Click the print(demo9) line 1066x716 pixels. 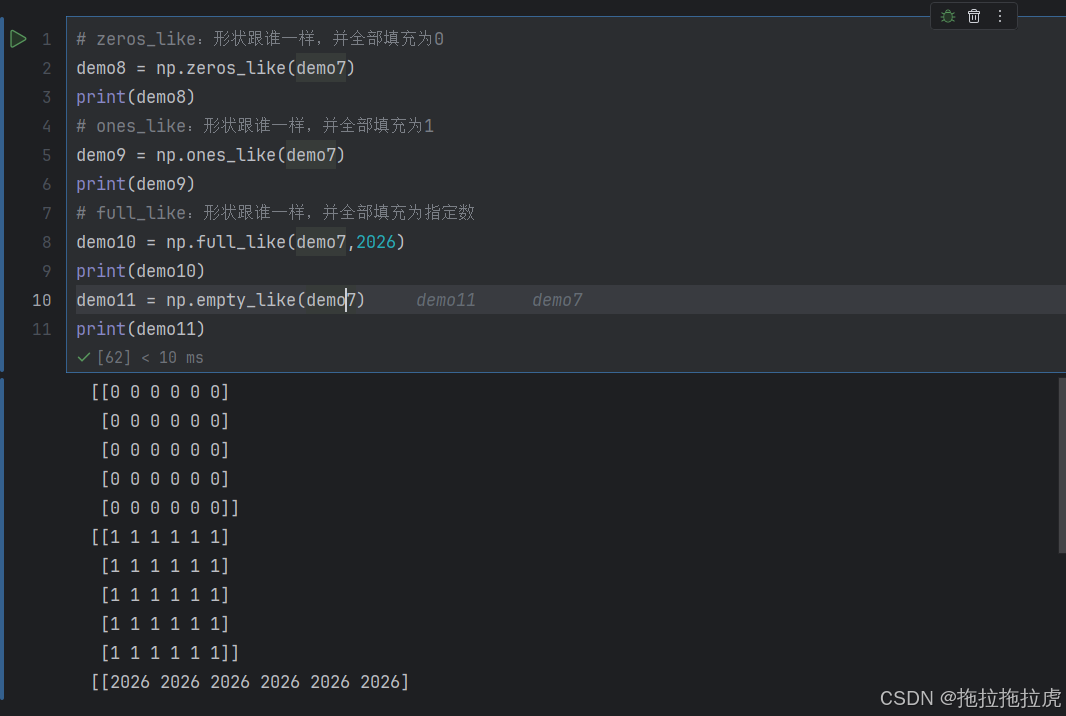(x=135, y=184)
